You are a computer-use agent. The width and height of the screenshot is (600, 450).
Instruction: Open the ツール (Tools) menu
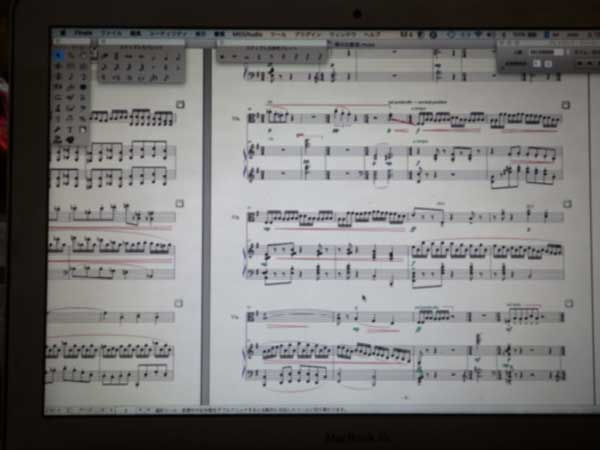[278, 34]
